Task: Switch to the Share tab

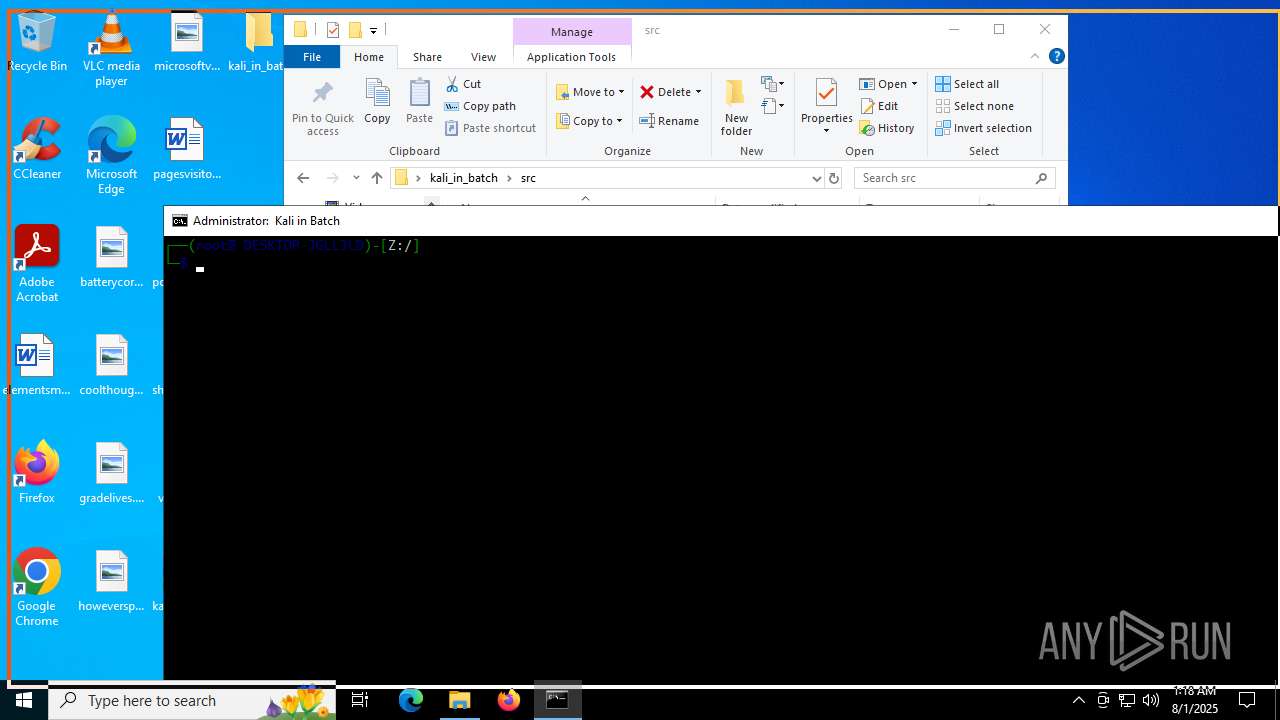Action: pos(427,57)
